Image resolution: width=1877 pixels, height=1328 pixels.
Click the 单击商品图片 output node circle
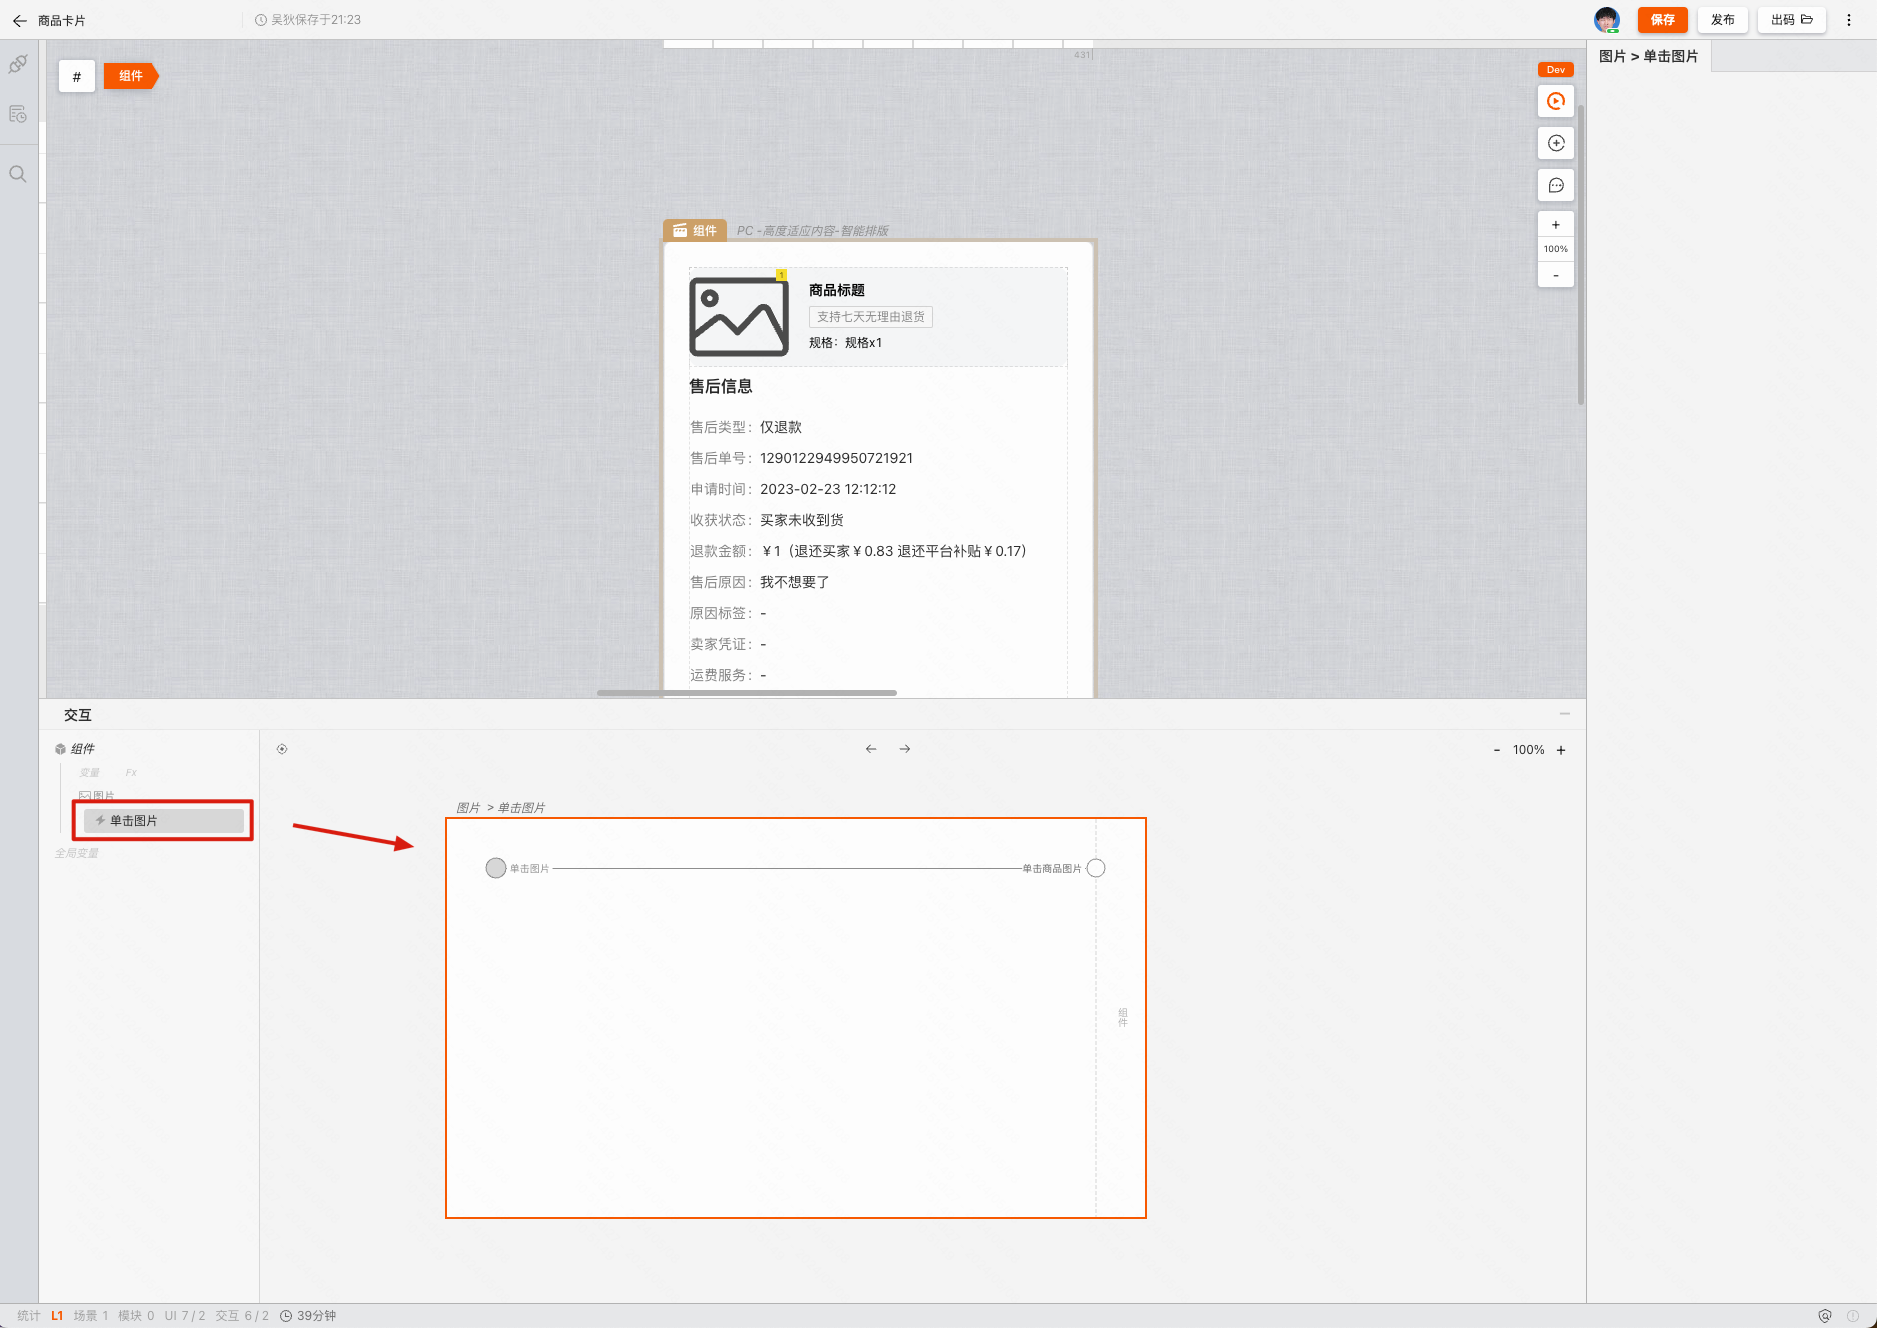click(1096, 868)
